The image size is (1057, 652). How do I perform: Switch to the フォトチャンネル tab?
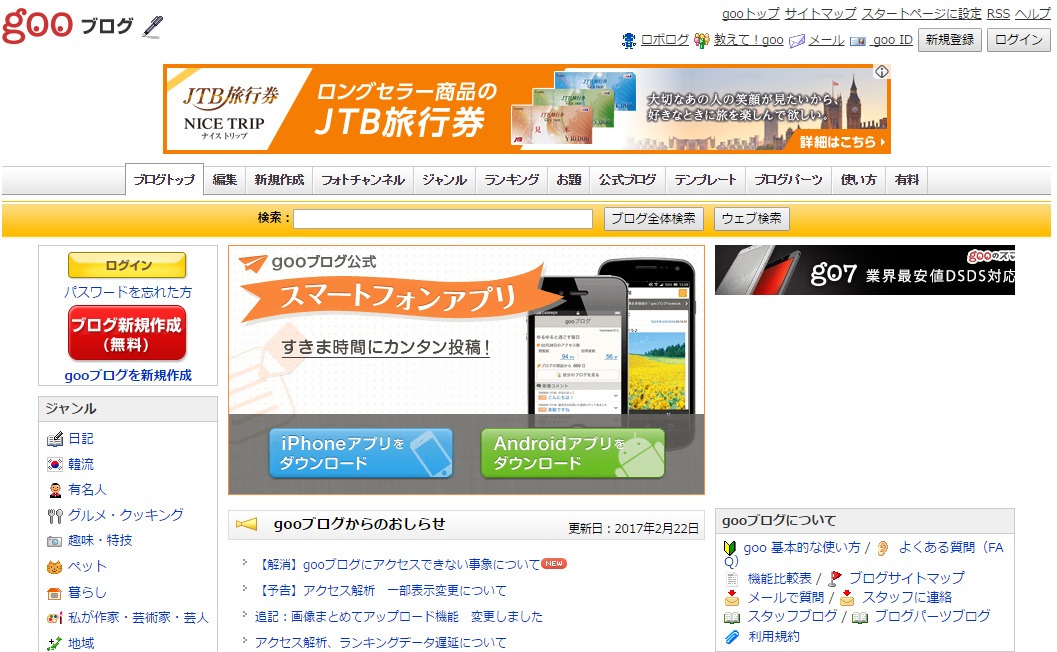pos(363,180)
